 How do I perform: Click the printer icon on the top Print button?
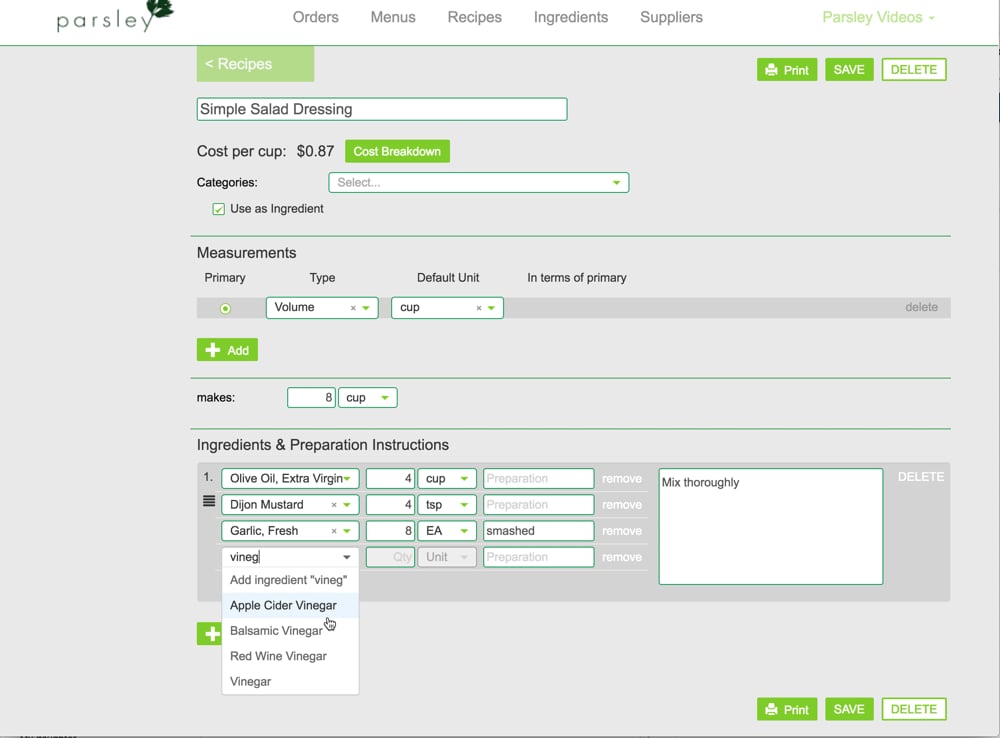(771, 69)
